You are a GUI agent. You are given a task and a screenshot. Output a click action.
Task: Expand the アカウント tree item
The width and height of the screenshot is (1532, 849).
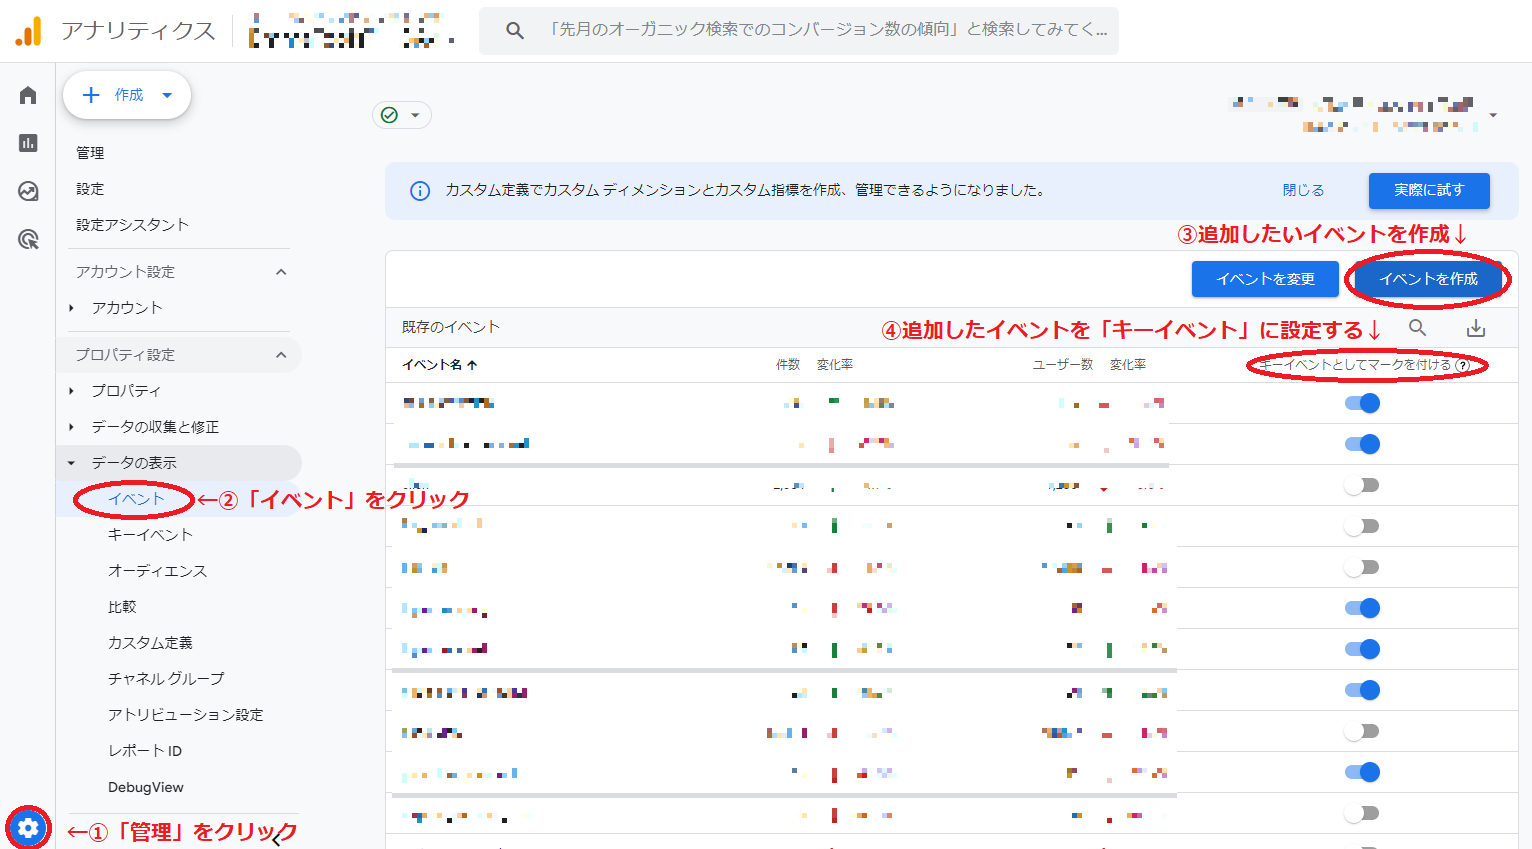[72, 308]
